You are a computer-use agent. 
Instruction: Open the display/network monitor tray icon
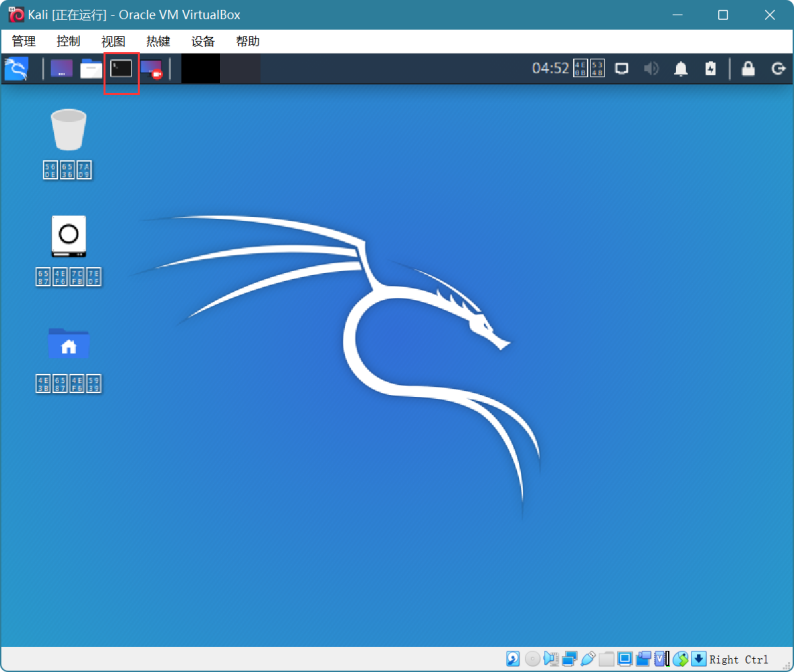click(x=622, y=68)
